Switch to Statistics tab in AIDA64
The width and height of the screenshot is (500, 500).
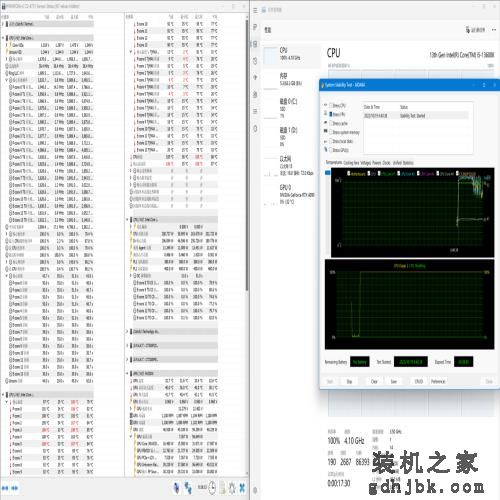point(408,163)
